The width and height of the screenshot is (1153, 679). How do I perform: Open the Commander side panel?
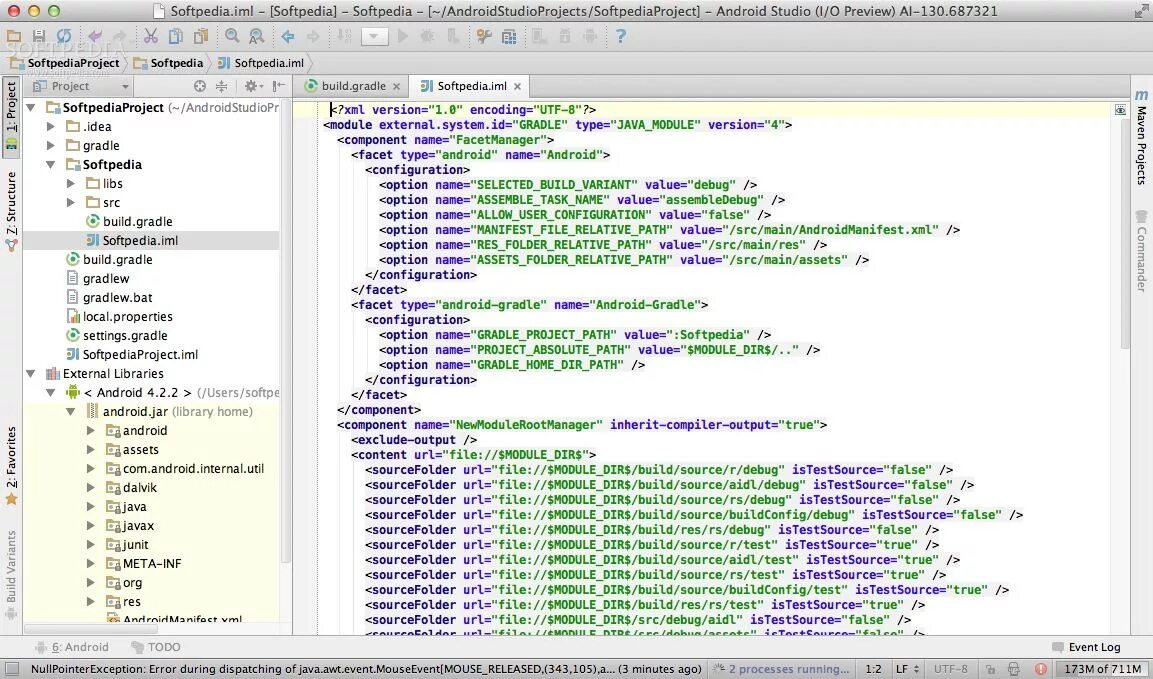coord(1141,252)
